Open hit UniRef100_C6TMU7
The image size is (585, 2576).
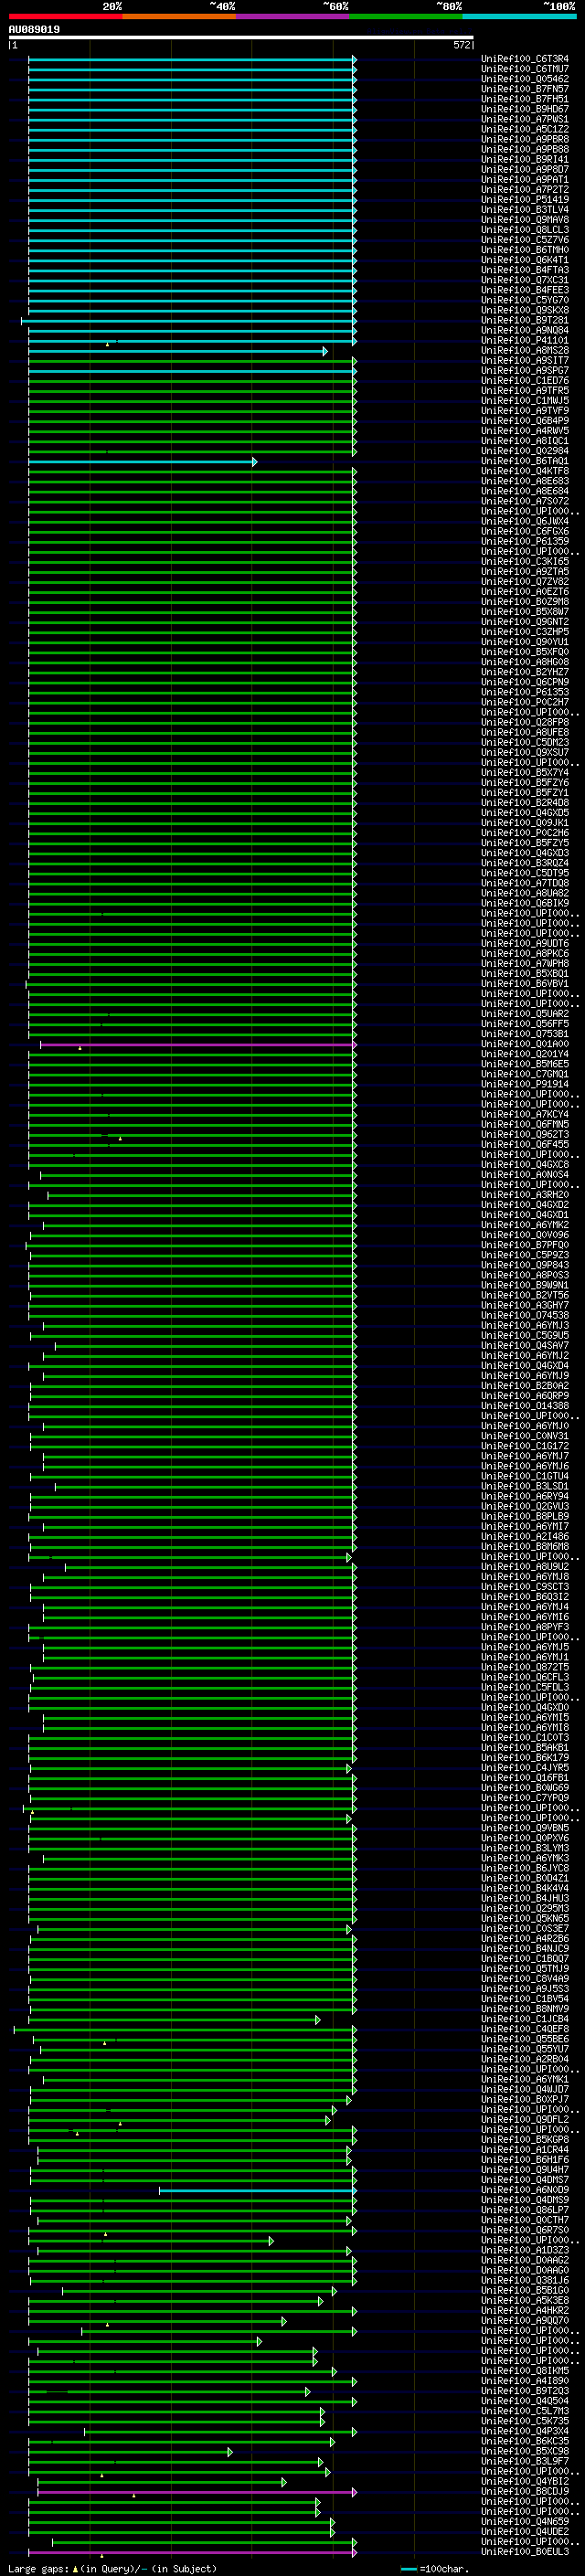(525, 69)
